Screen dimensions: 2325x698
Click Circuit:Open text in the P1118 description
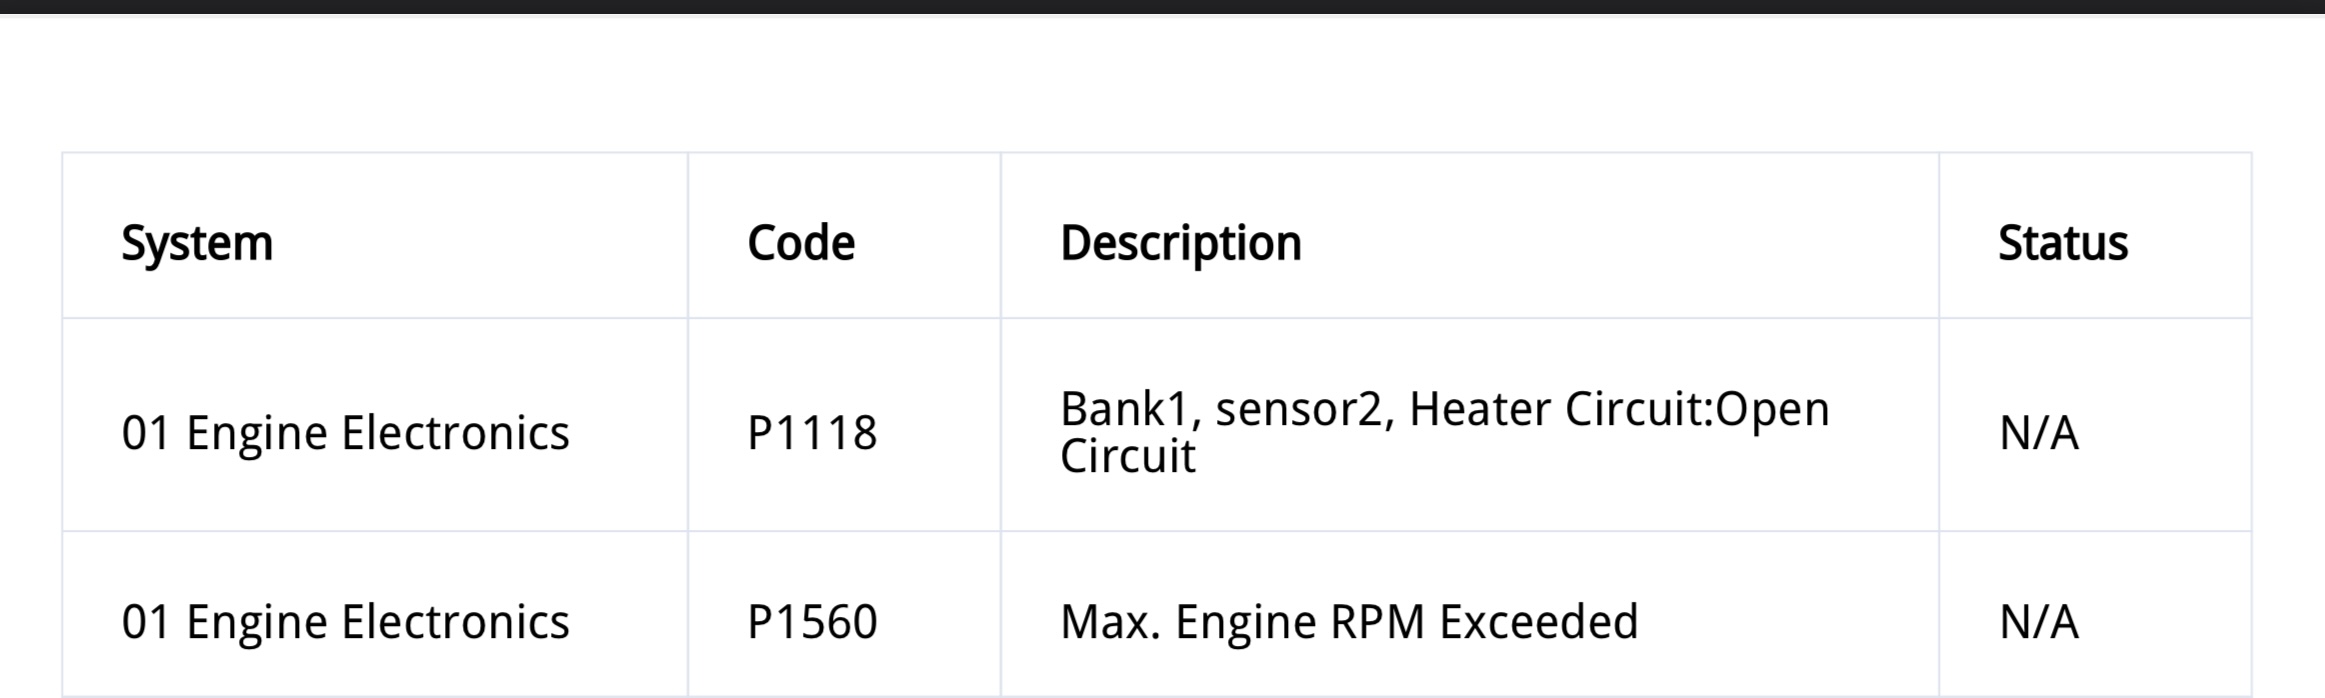1698,410
